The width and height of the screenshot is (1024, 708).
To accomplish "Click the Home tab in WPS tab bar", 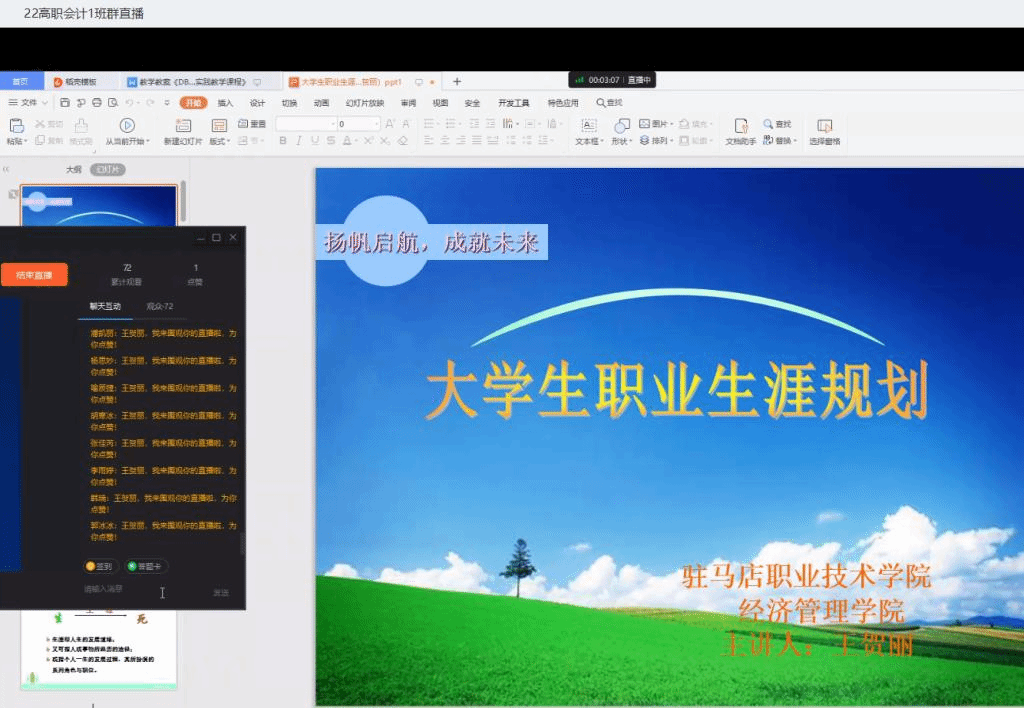I will click(21, 82).
